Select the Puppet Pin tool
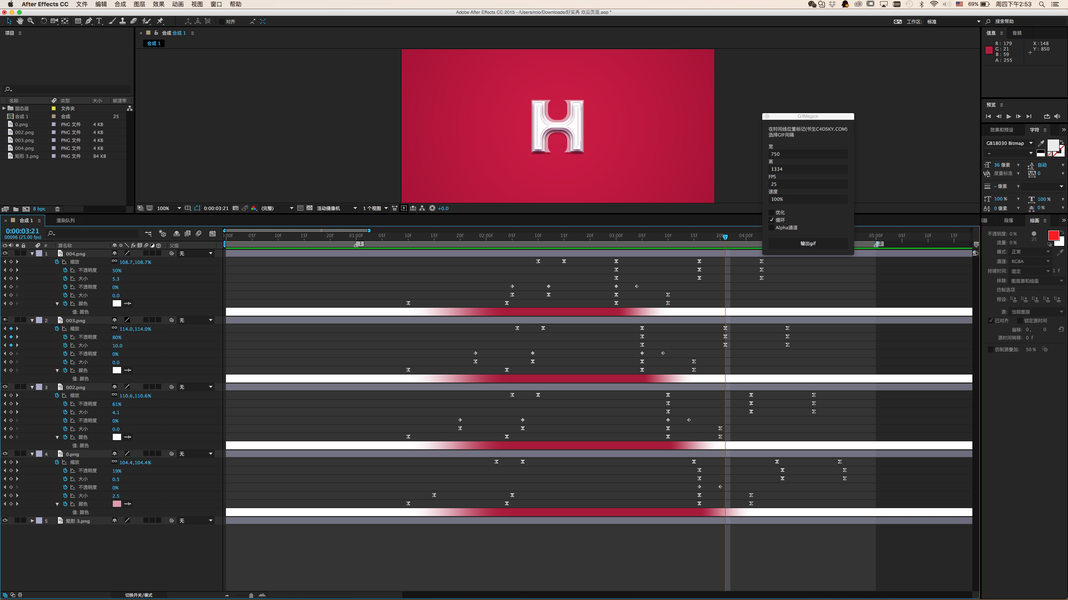 [x=160, y=21]
